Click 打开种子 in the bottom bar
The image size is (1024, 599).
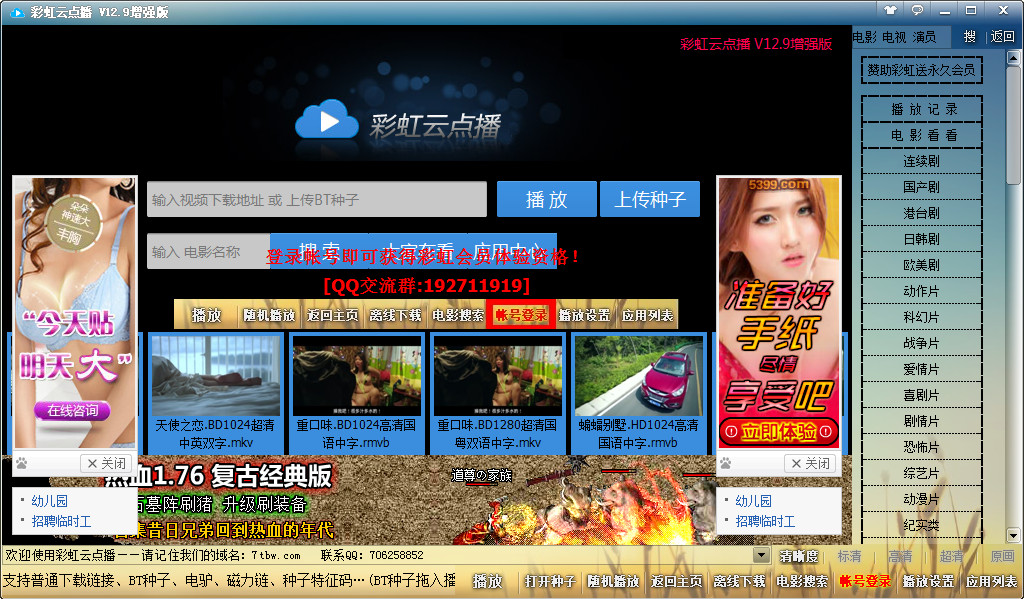(x=550, y=581)
